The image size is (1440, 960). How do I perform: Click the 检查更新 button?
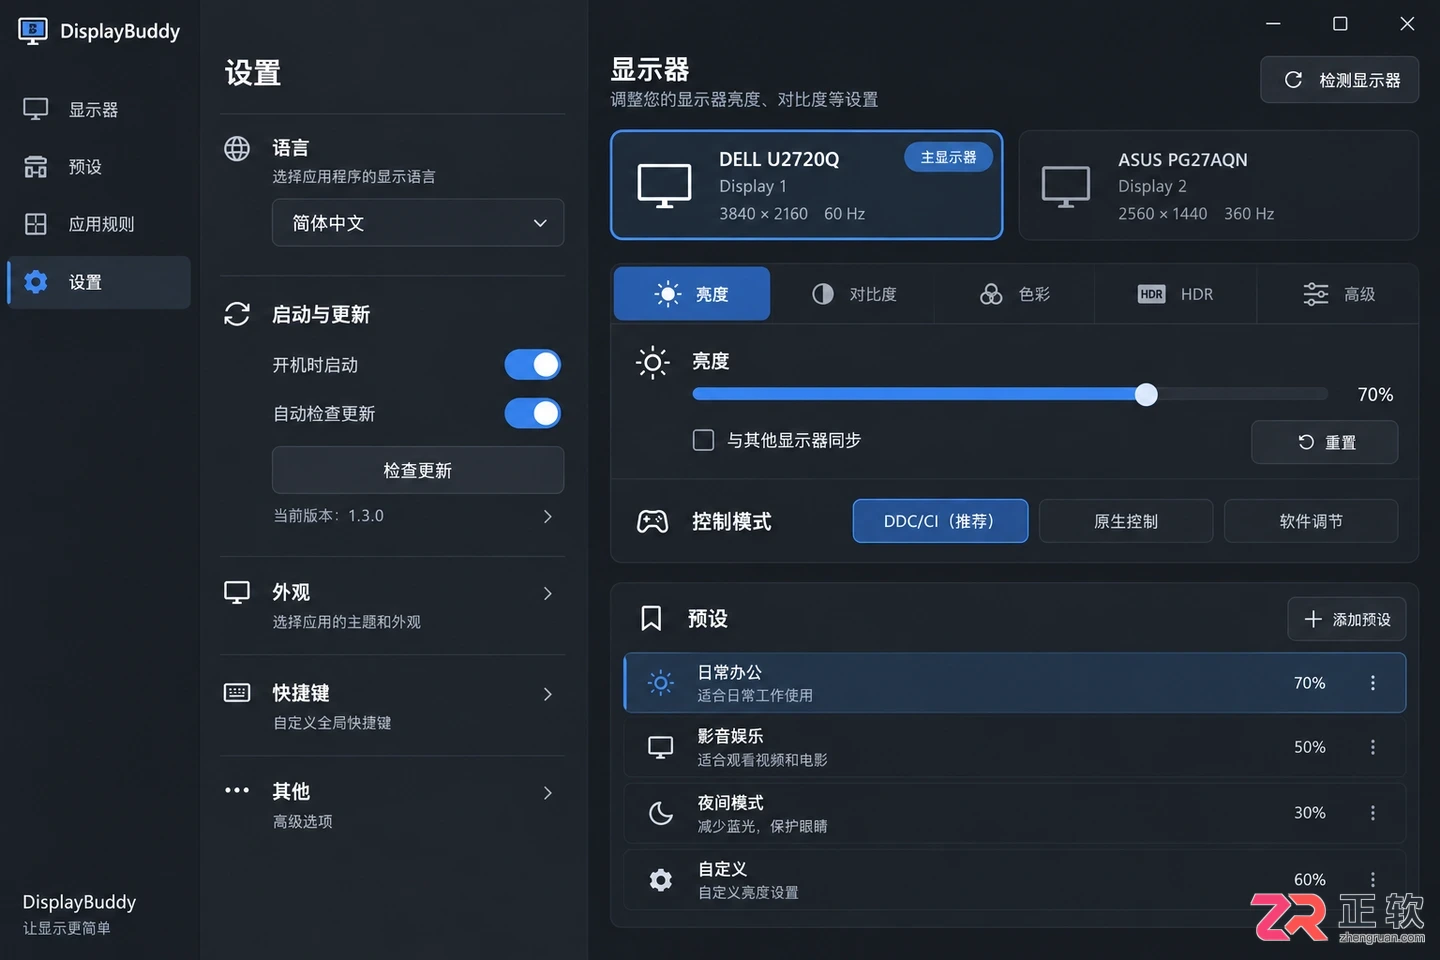[x=418, y=470]
